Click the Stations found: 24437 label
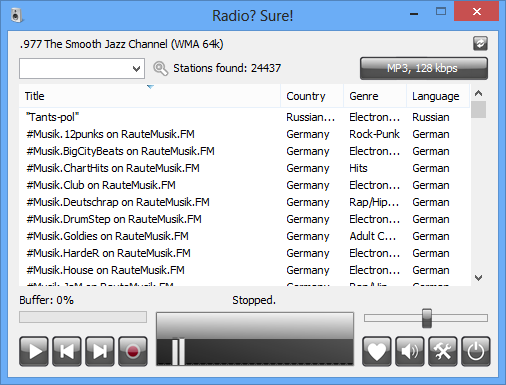The height and width of the screenshot is (385, 506). [227, 68]
